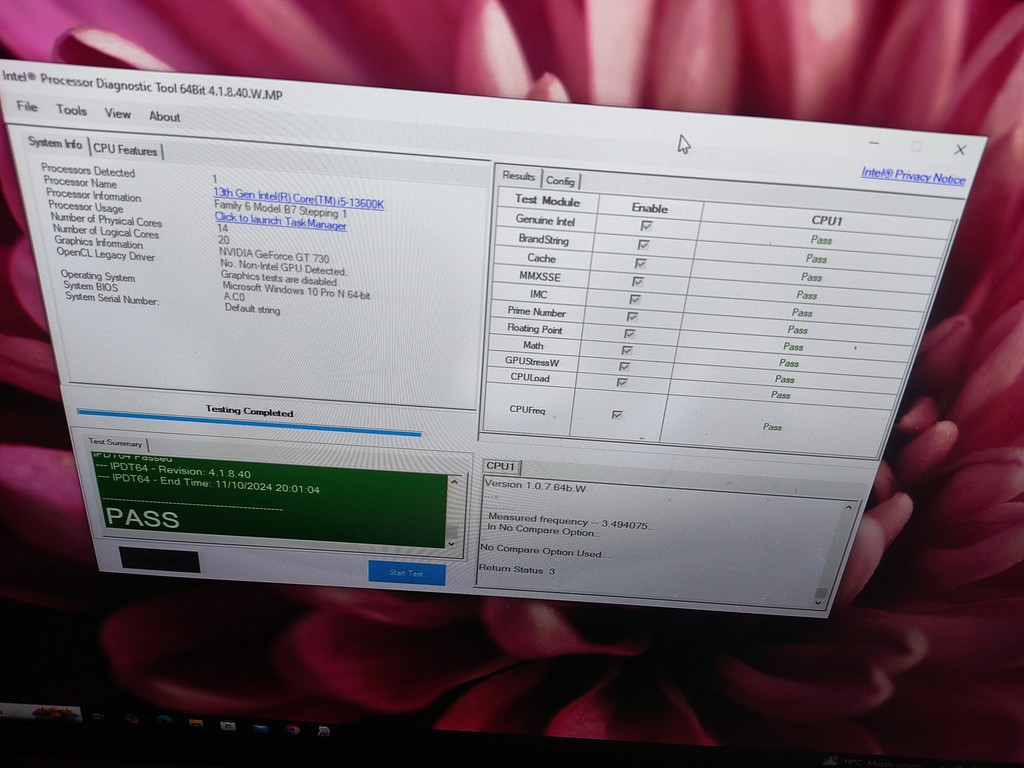This screenshot has height=768, width=1024.
Task: Select the Test Summary tab
Action: click(x=115, y=442)
